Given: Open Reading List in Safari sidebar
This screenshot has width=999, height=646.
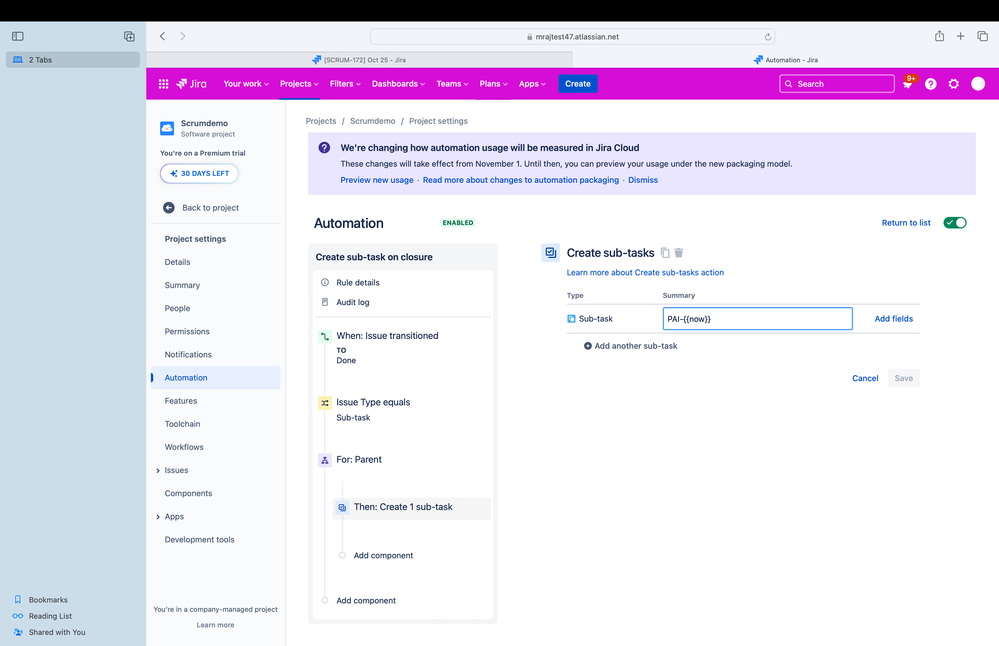Looking at the screenshot, I should point(50,616).
